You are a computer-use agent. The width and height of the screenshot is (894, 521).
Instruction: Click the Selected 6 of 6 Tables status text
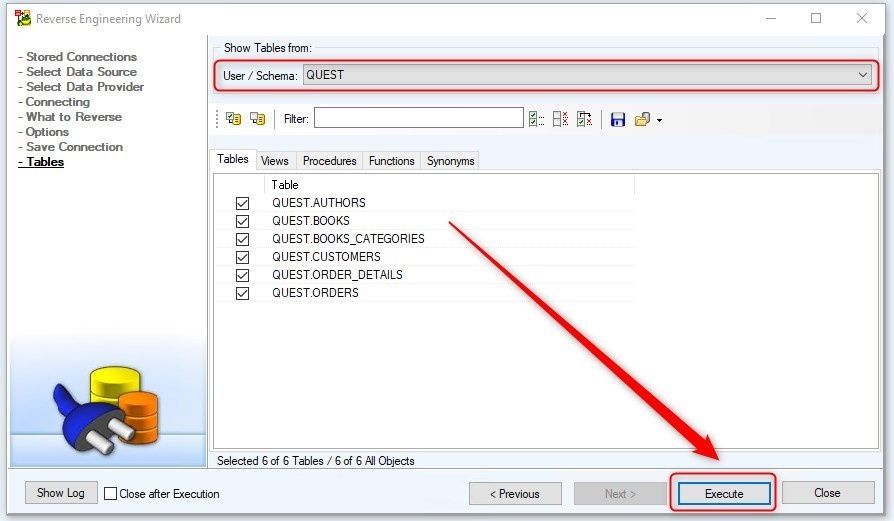pos(315,461)
